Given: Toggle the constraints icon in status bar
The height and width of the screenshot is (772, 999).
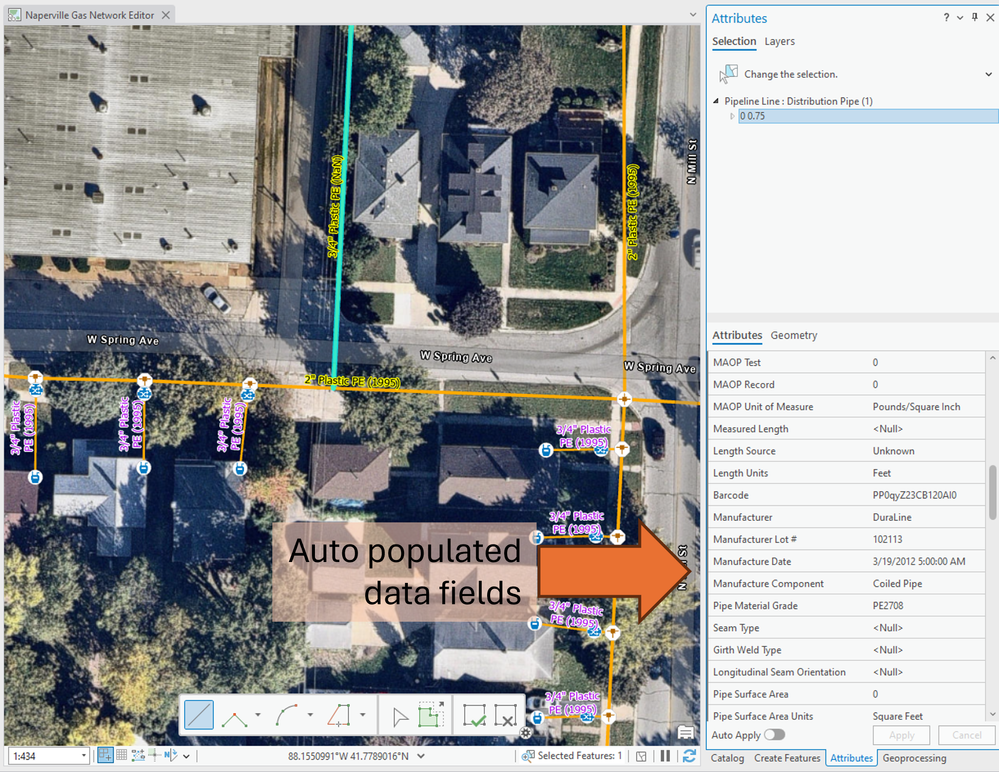Looking at the screenshot, I should [x=138, y=755].
